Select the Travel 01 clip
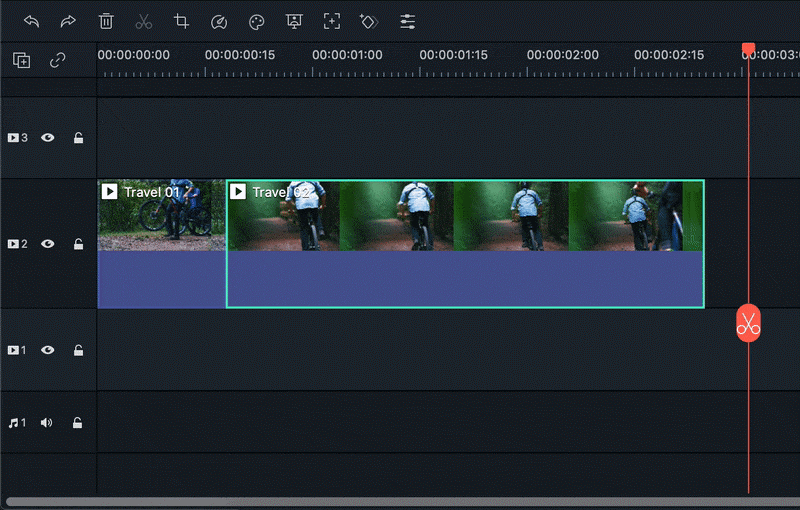This screenshot has height=510, width=800. pyautogui.click(x=161, y=244)
